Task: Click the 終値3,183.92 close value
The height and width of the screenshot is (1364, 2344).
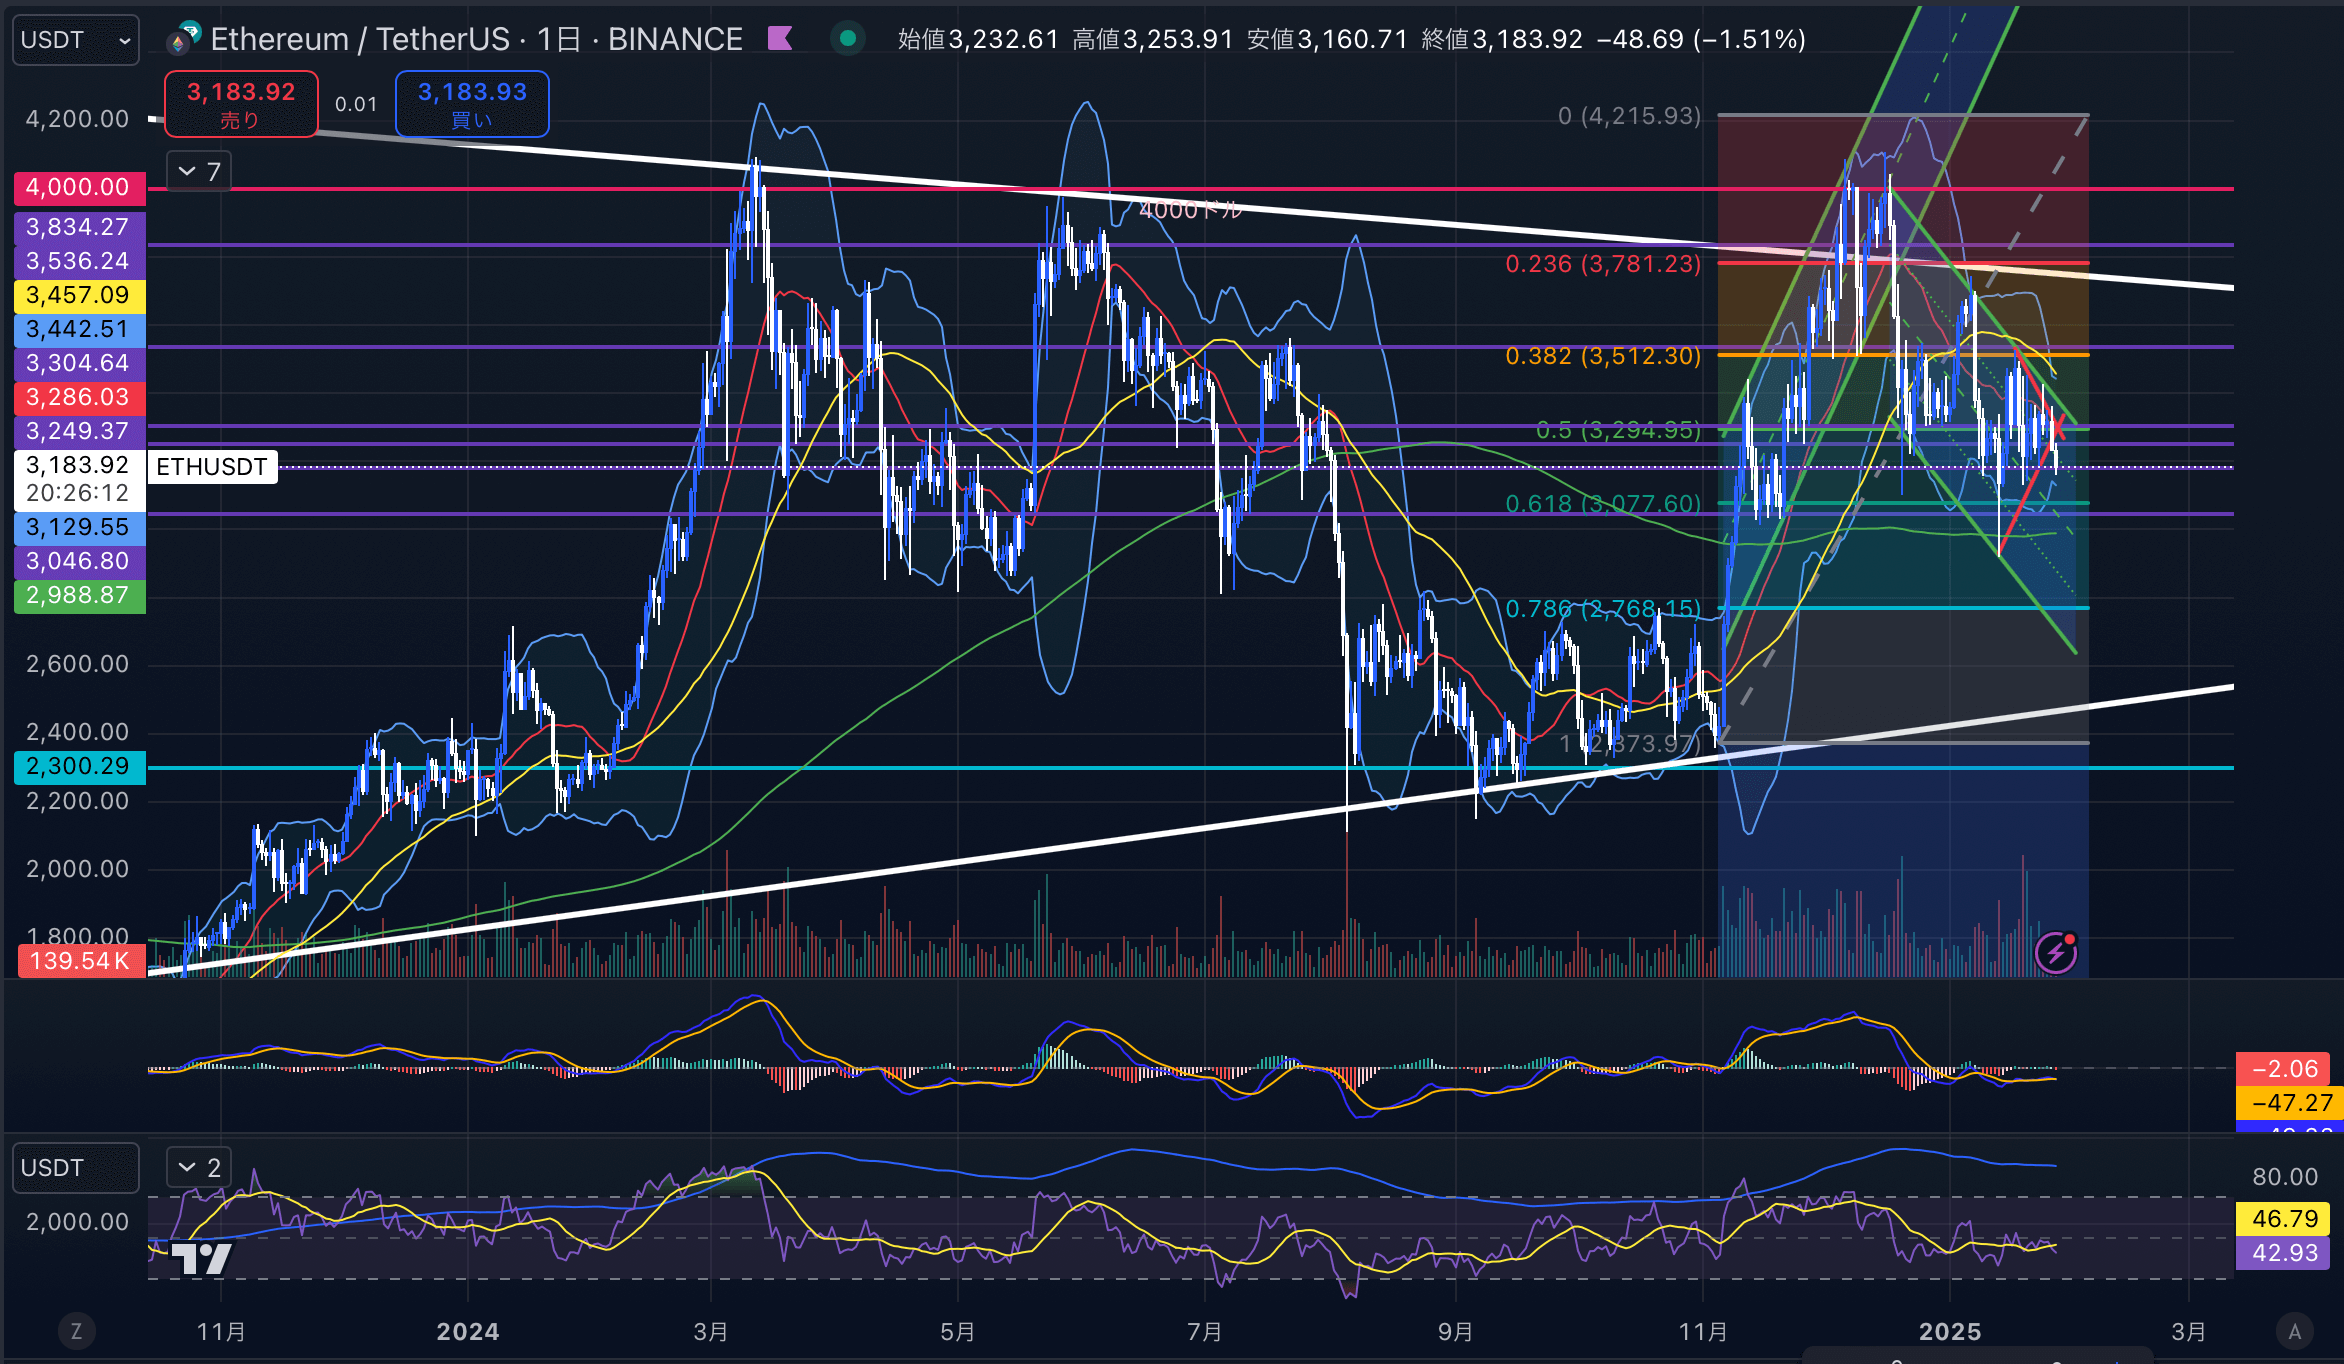Action: tap(1501, 39)
